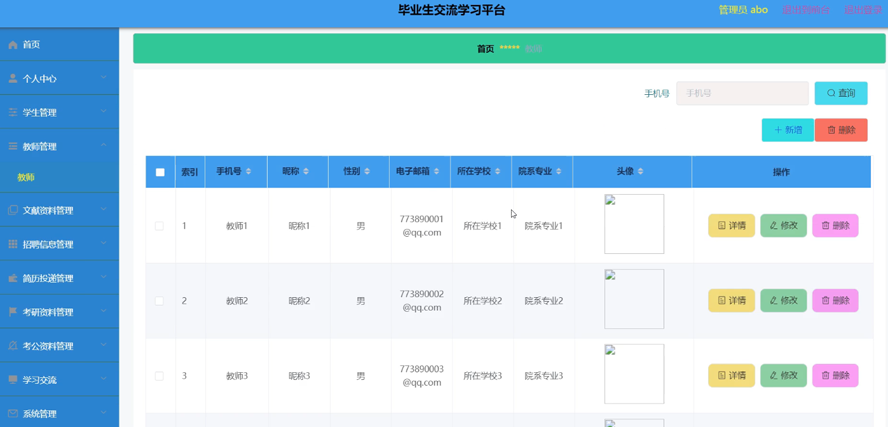Click the monitor icon beside 学习交流
The height and width of the screenshot is (427, 888).
click(13, 379)
